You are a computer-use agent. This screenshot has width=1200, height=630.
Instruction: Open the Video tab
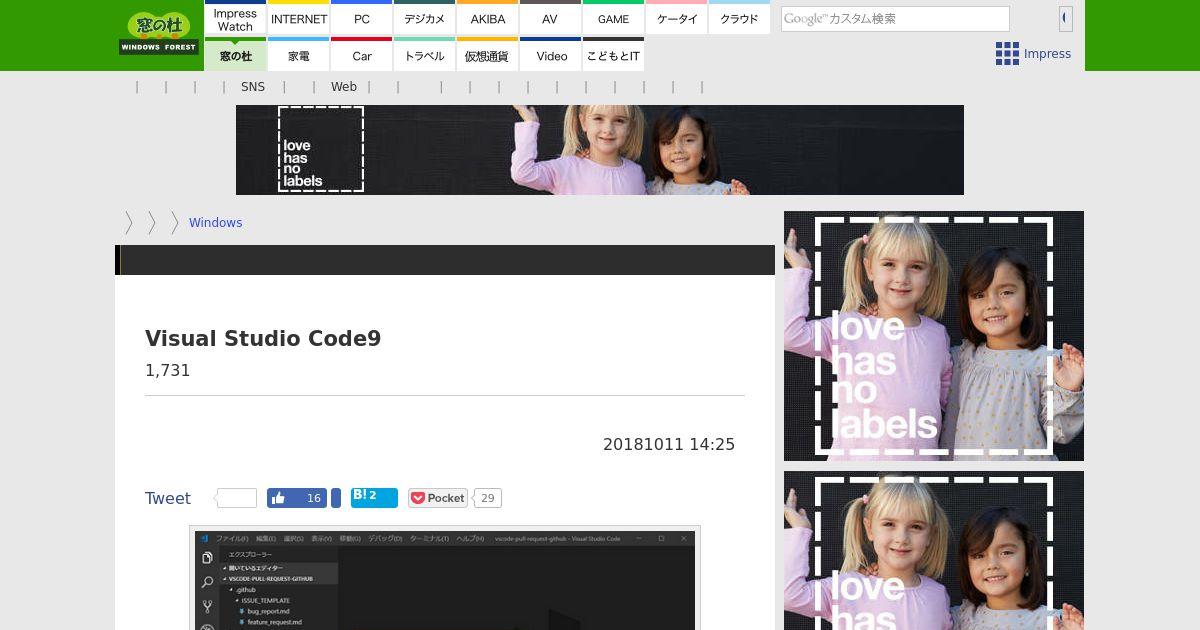551,55
